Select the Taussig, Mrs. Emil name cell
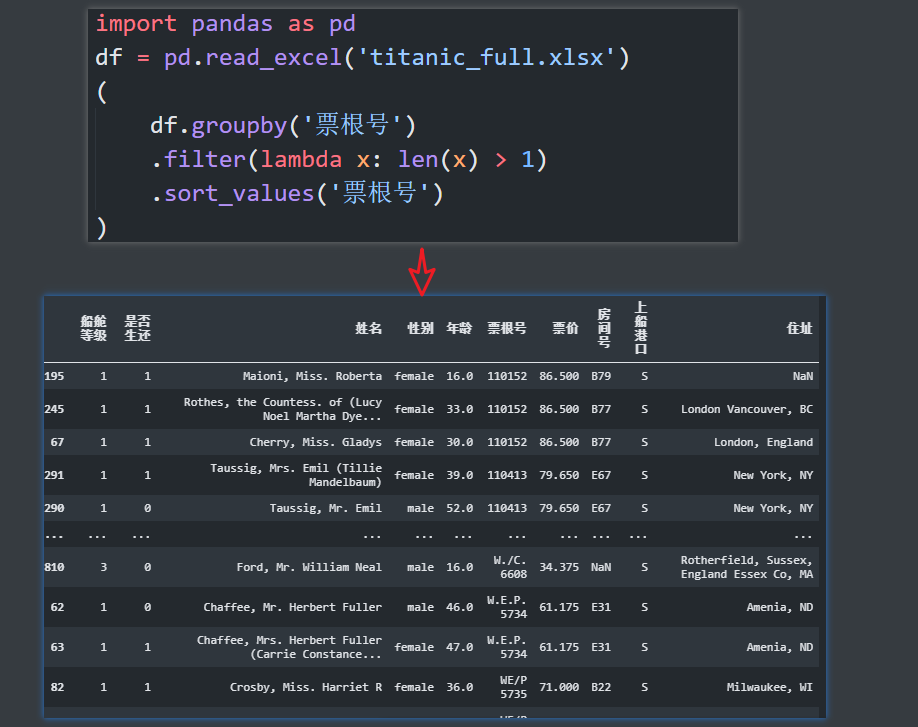The height and width of the screenshot is (727, 918). 296,475
